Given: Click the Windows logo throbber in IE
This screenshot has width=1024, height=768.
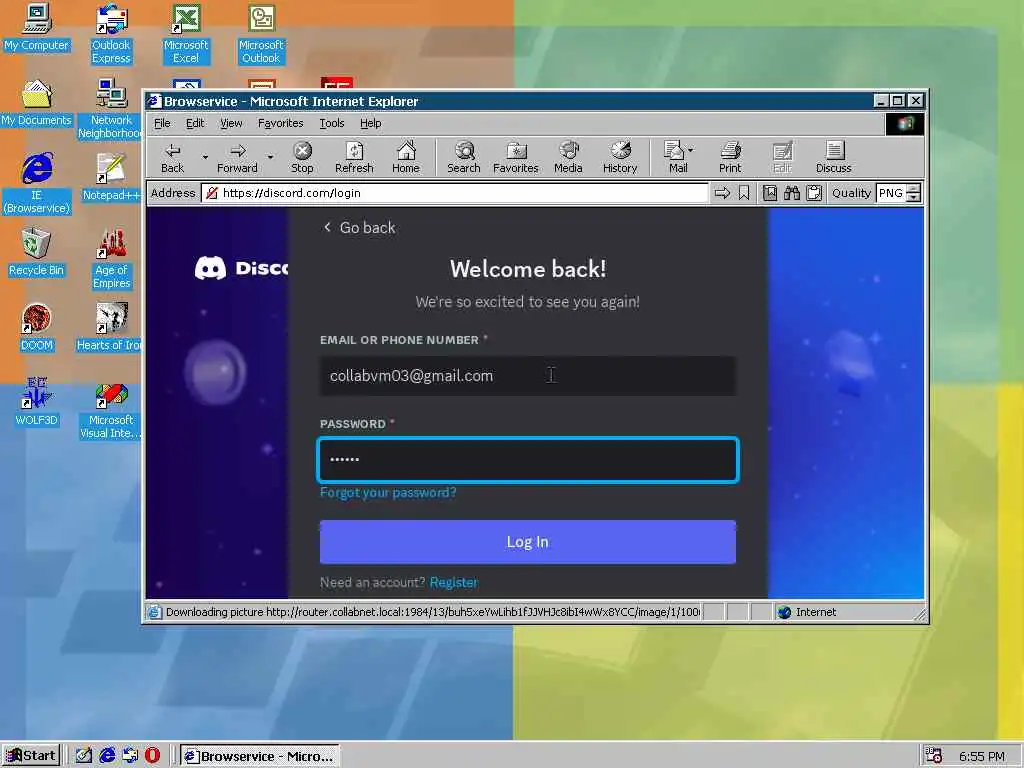Looking at the screenshot, I should [x=904, y=124].
